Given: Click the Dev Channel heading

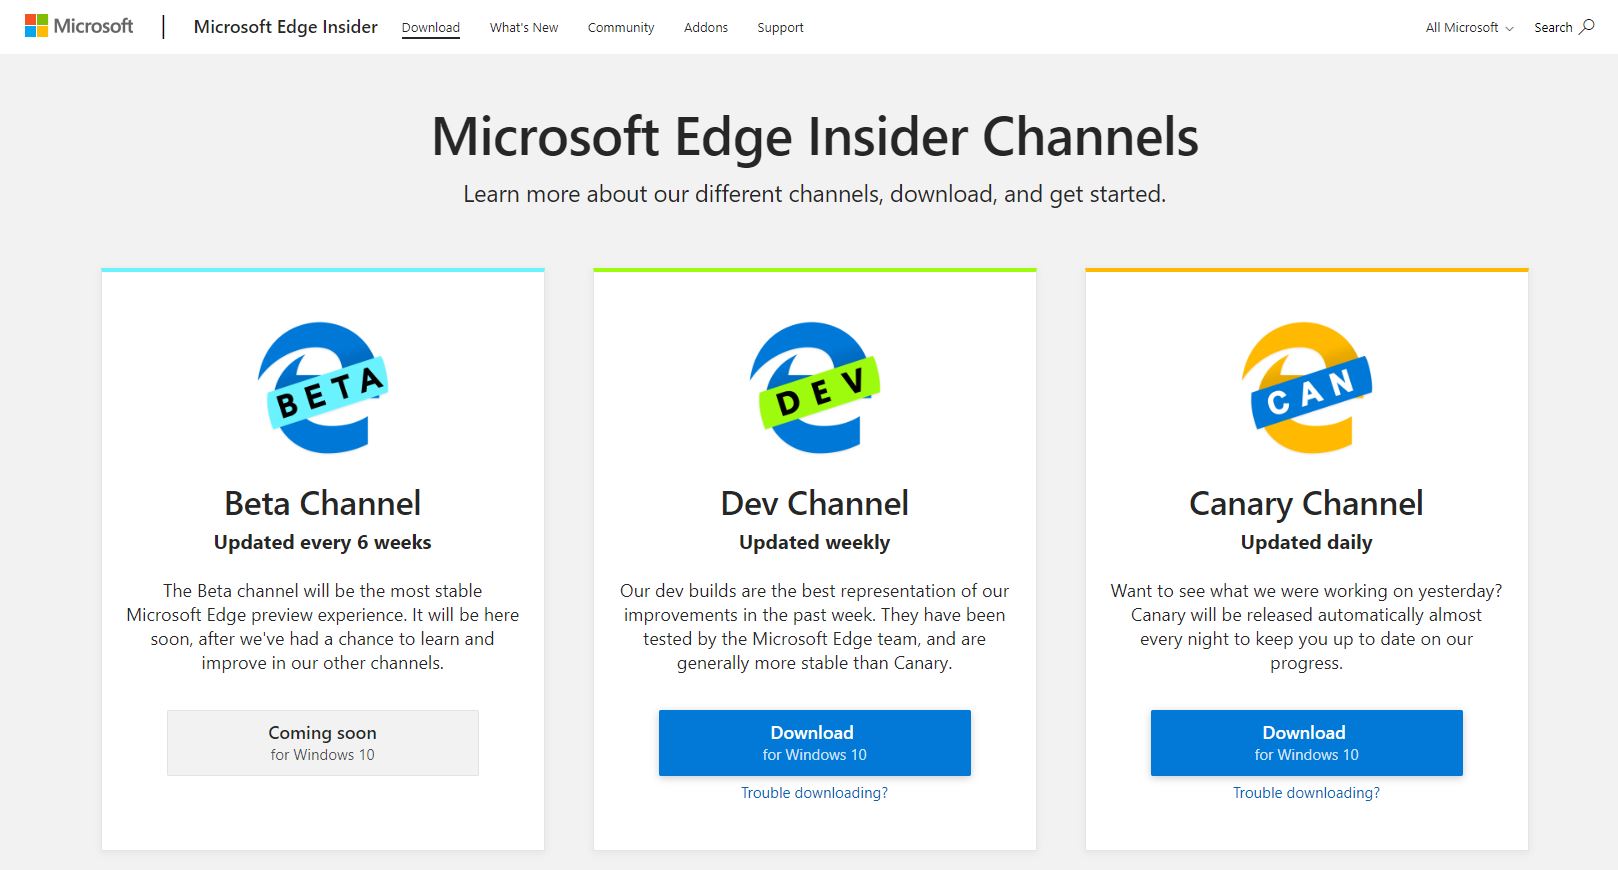Looking at the screenshot, I should click(815, 503).
